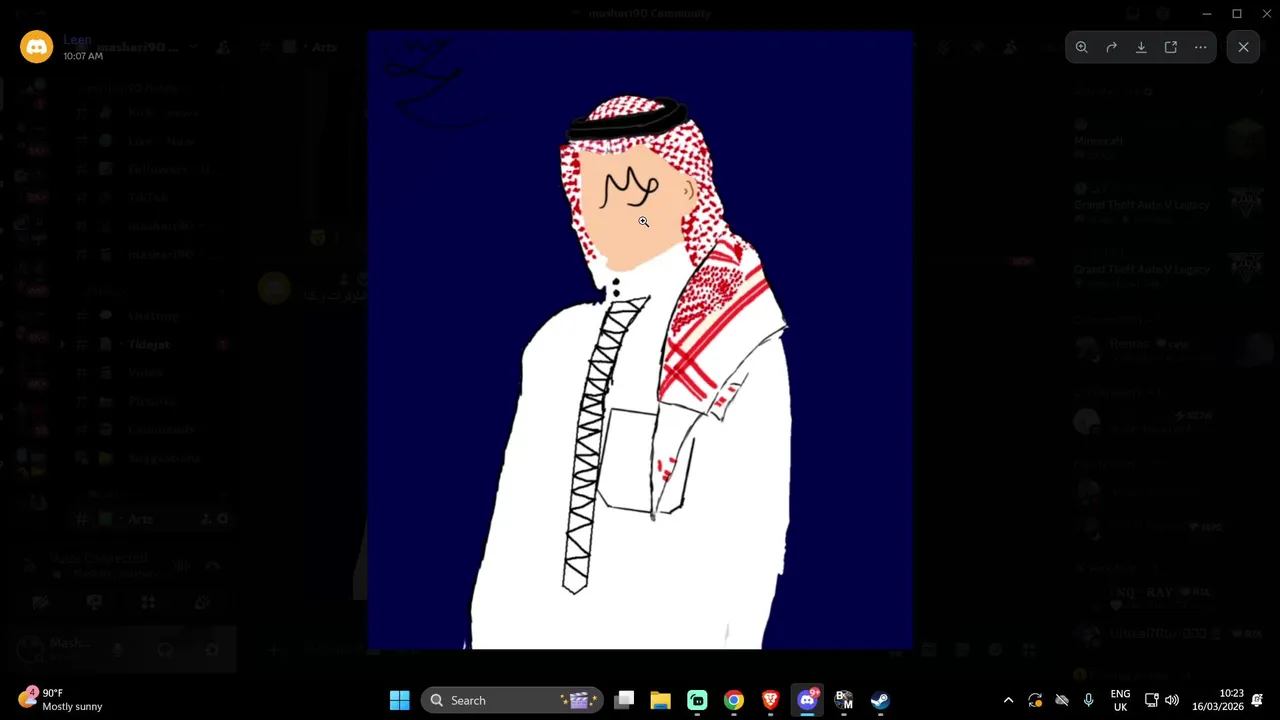
Task: Open the three-dot more options menu
Action: (x=1200, y=47)
